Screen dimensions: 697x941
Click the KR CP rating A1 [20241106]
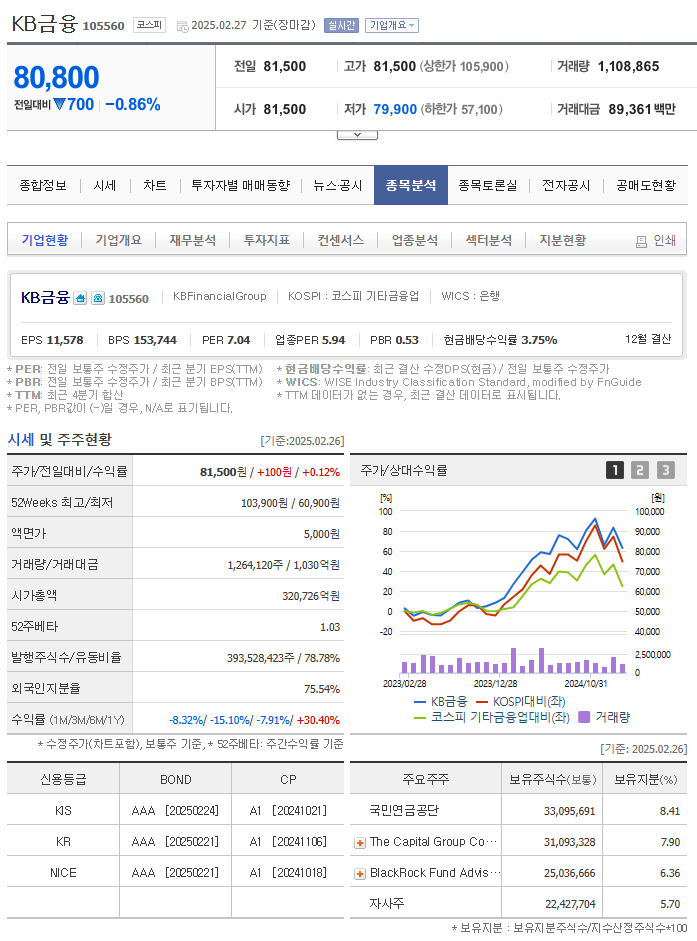point(288,841)
